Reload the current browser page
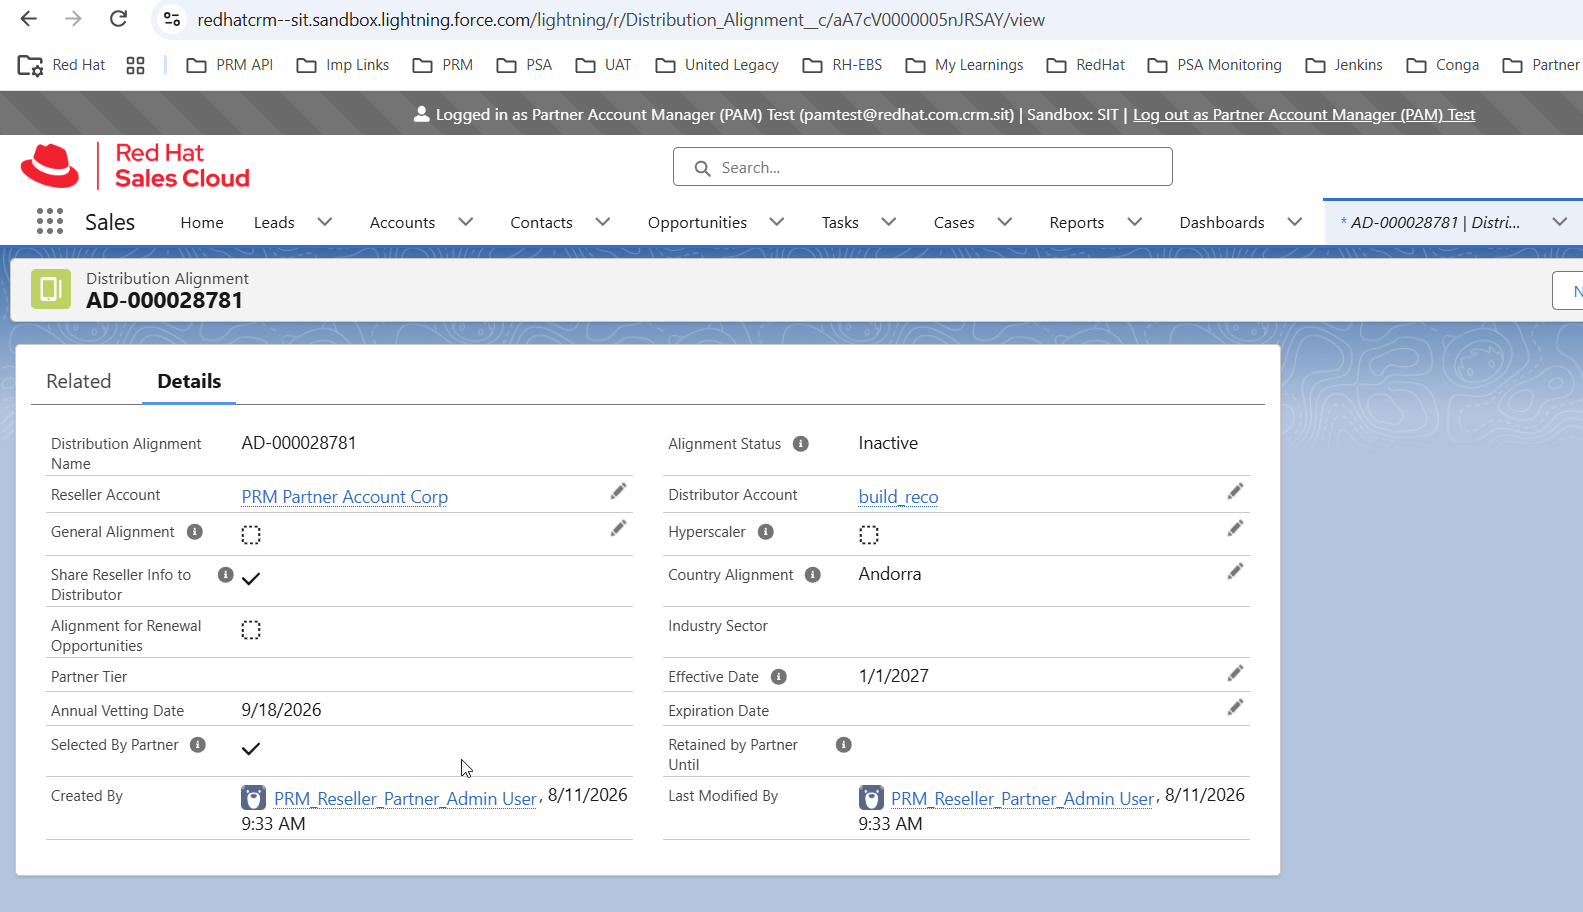 tap(118, 19)
